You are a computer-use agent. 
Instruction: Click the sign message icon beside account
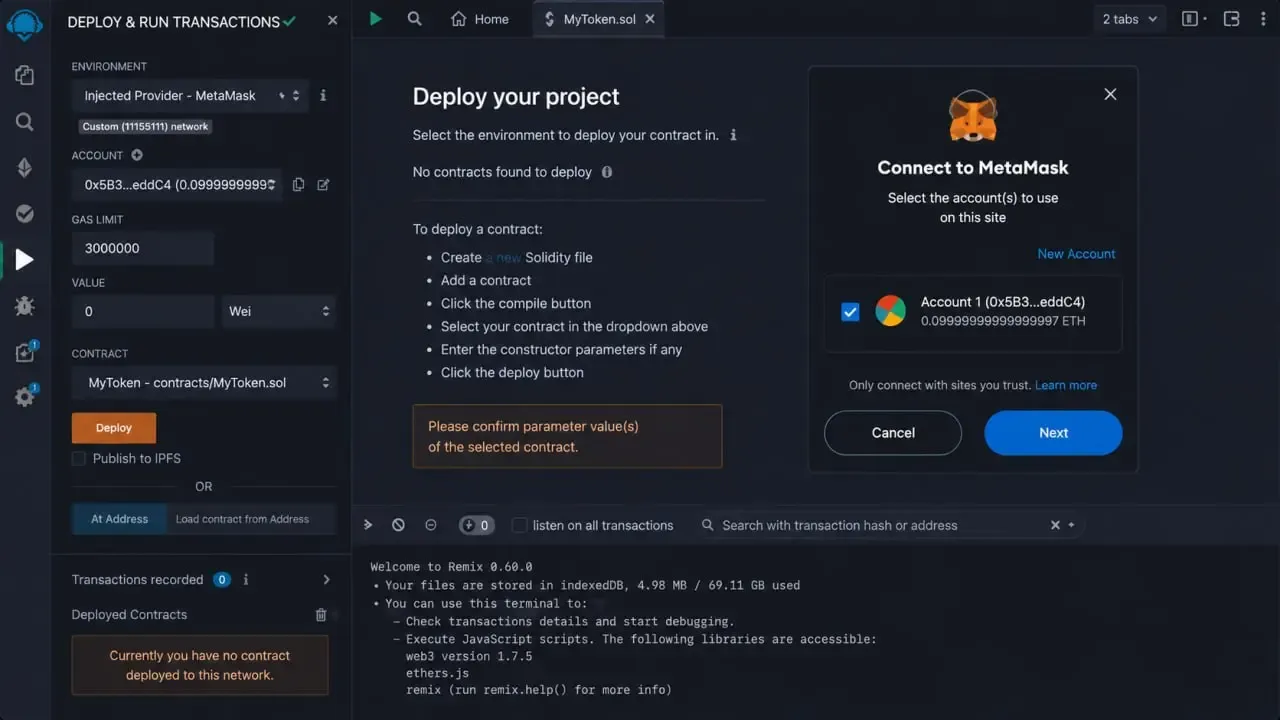coord(323,185)
